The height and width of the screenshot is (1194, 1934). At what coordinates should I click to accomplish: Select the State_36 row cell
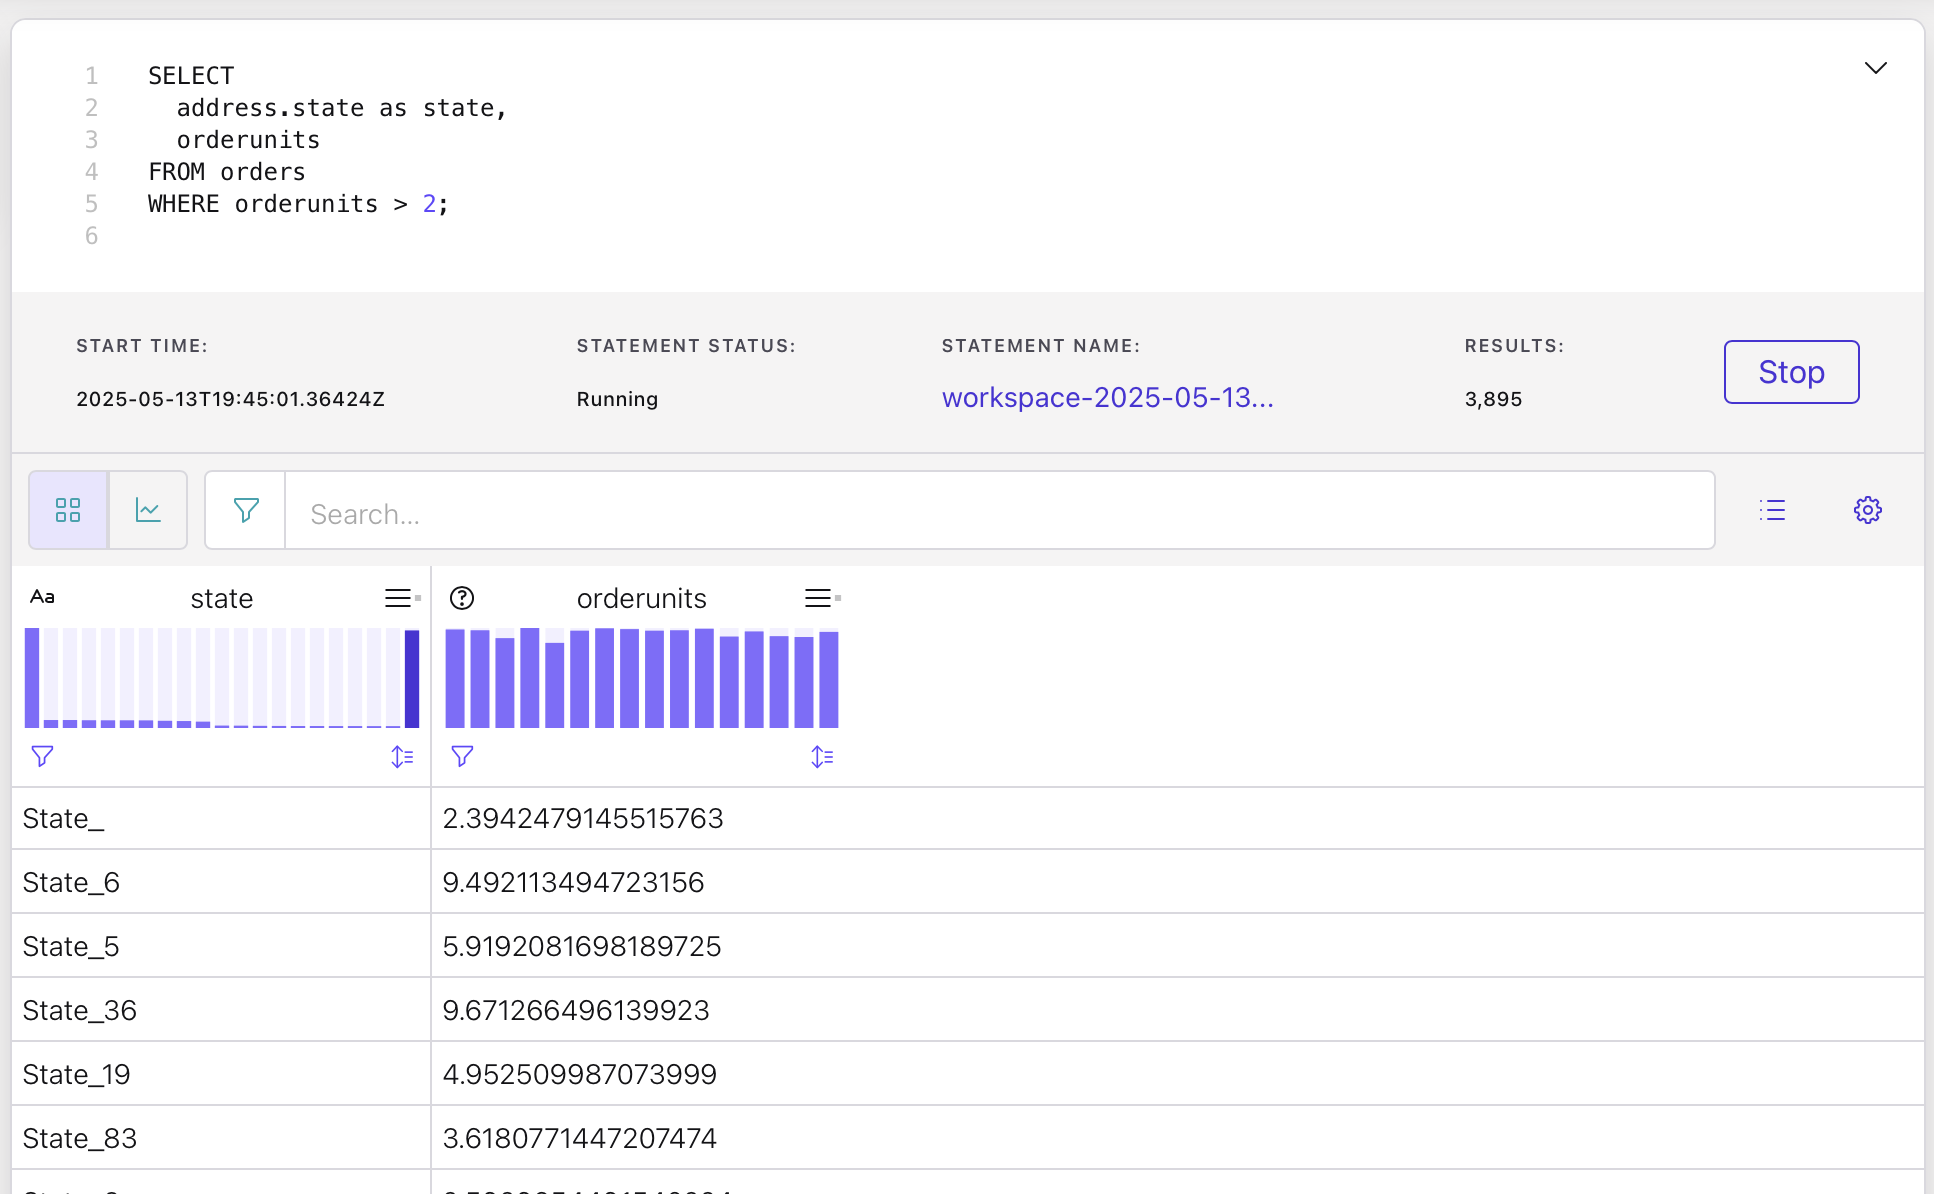coord(80,1010)
